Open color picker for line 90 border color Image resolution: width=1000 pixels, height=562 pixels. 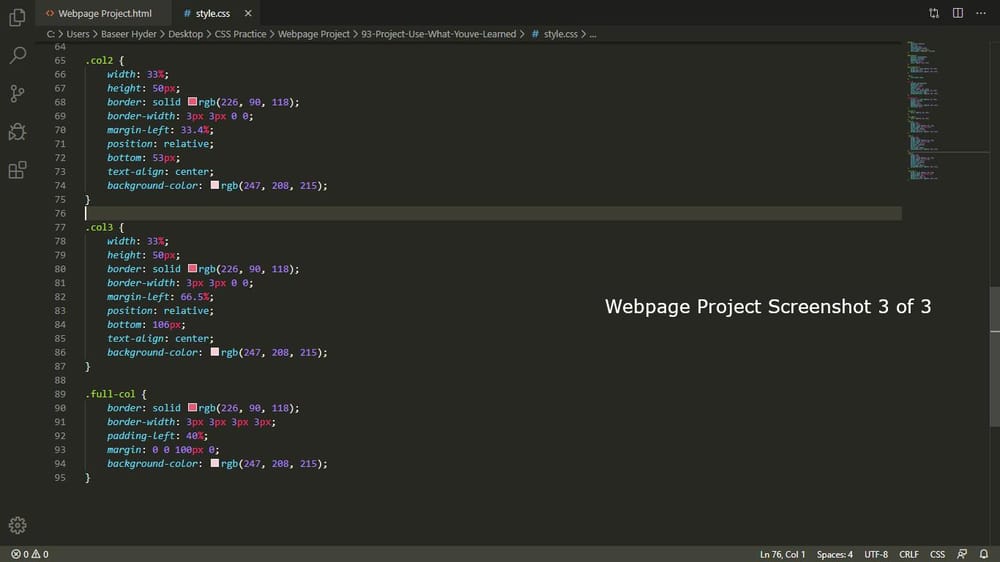(x=192, y=408)
